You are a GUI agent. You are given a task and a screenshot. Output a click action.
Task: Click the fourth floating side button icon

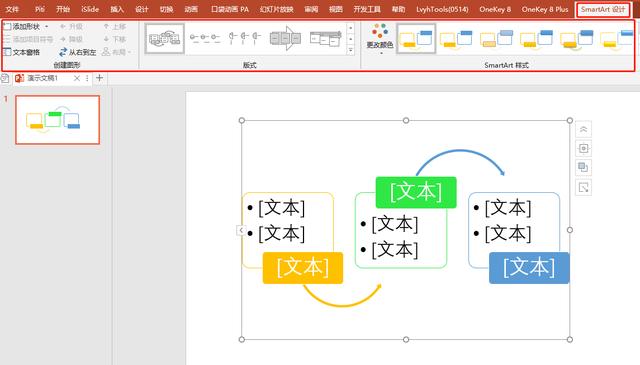583,187
